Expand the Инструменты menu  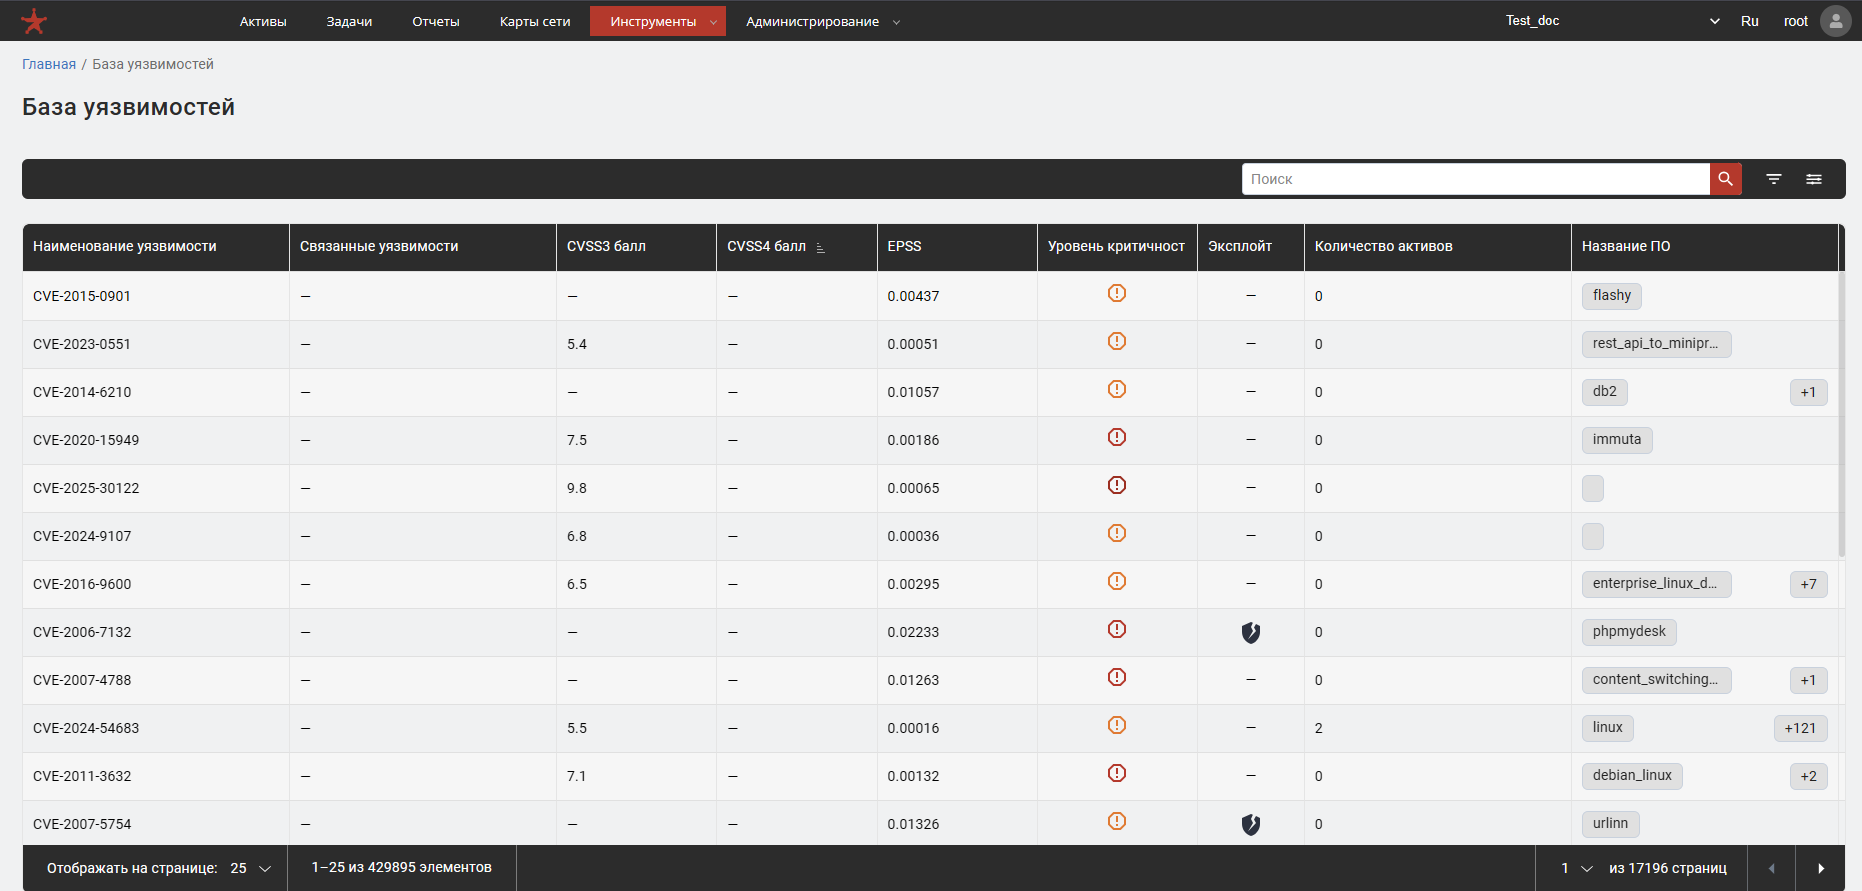(657, 21)
